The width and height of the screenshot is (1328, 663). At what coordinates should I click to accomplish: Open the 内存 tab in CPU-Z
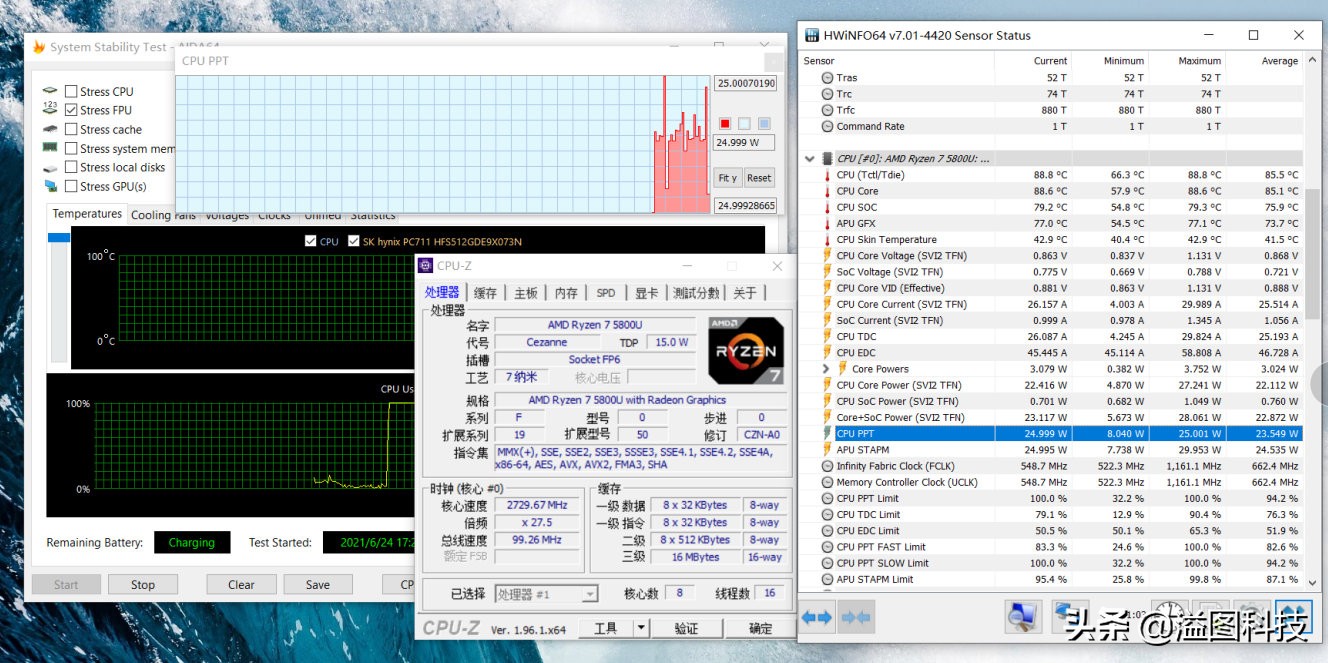click(x=566, y=293)
